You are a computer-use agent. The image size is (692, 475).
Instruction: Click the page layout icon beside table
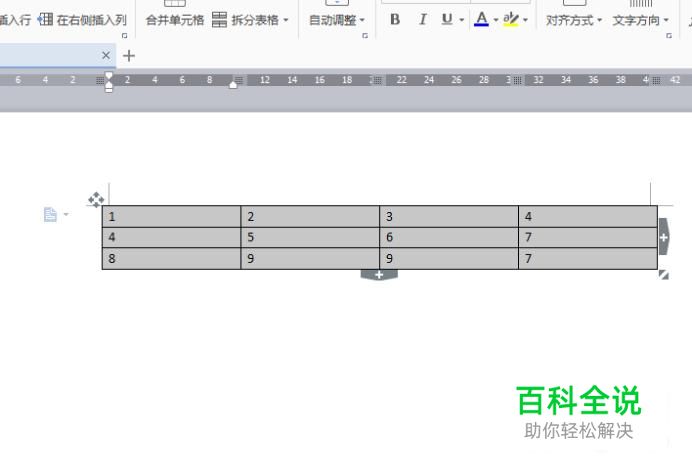tap(50, 215)
